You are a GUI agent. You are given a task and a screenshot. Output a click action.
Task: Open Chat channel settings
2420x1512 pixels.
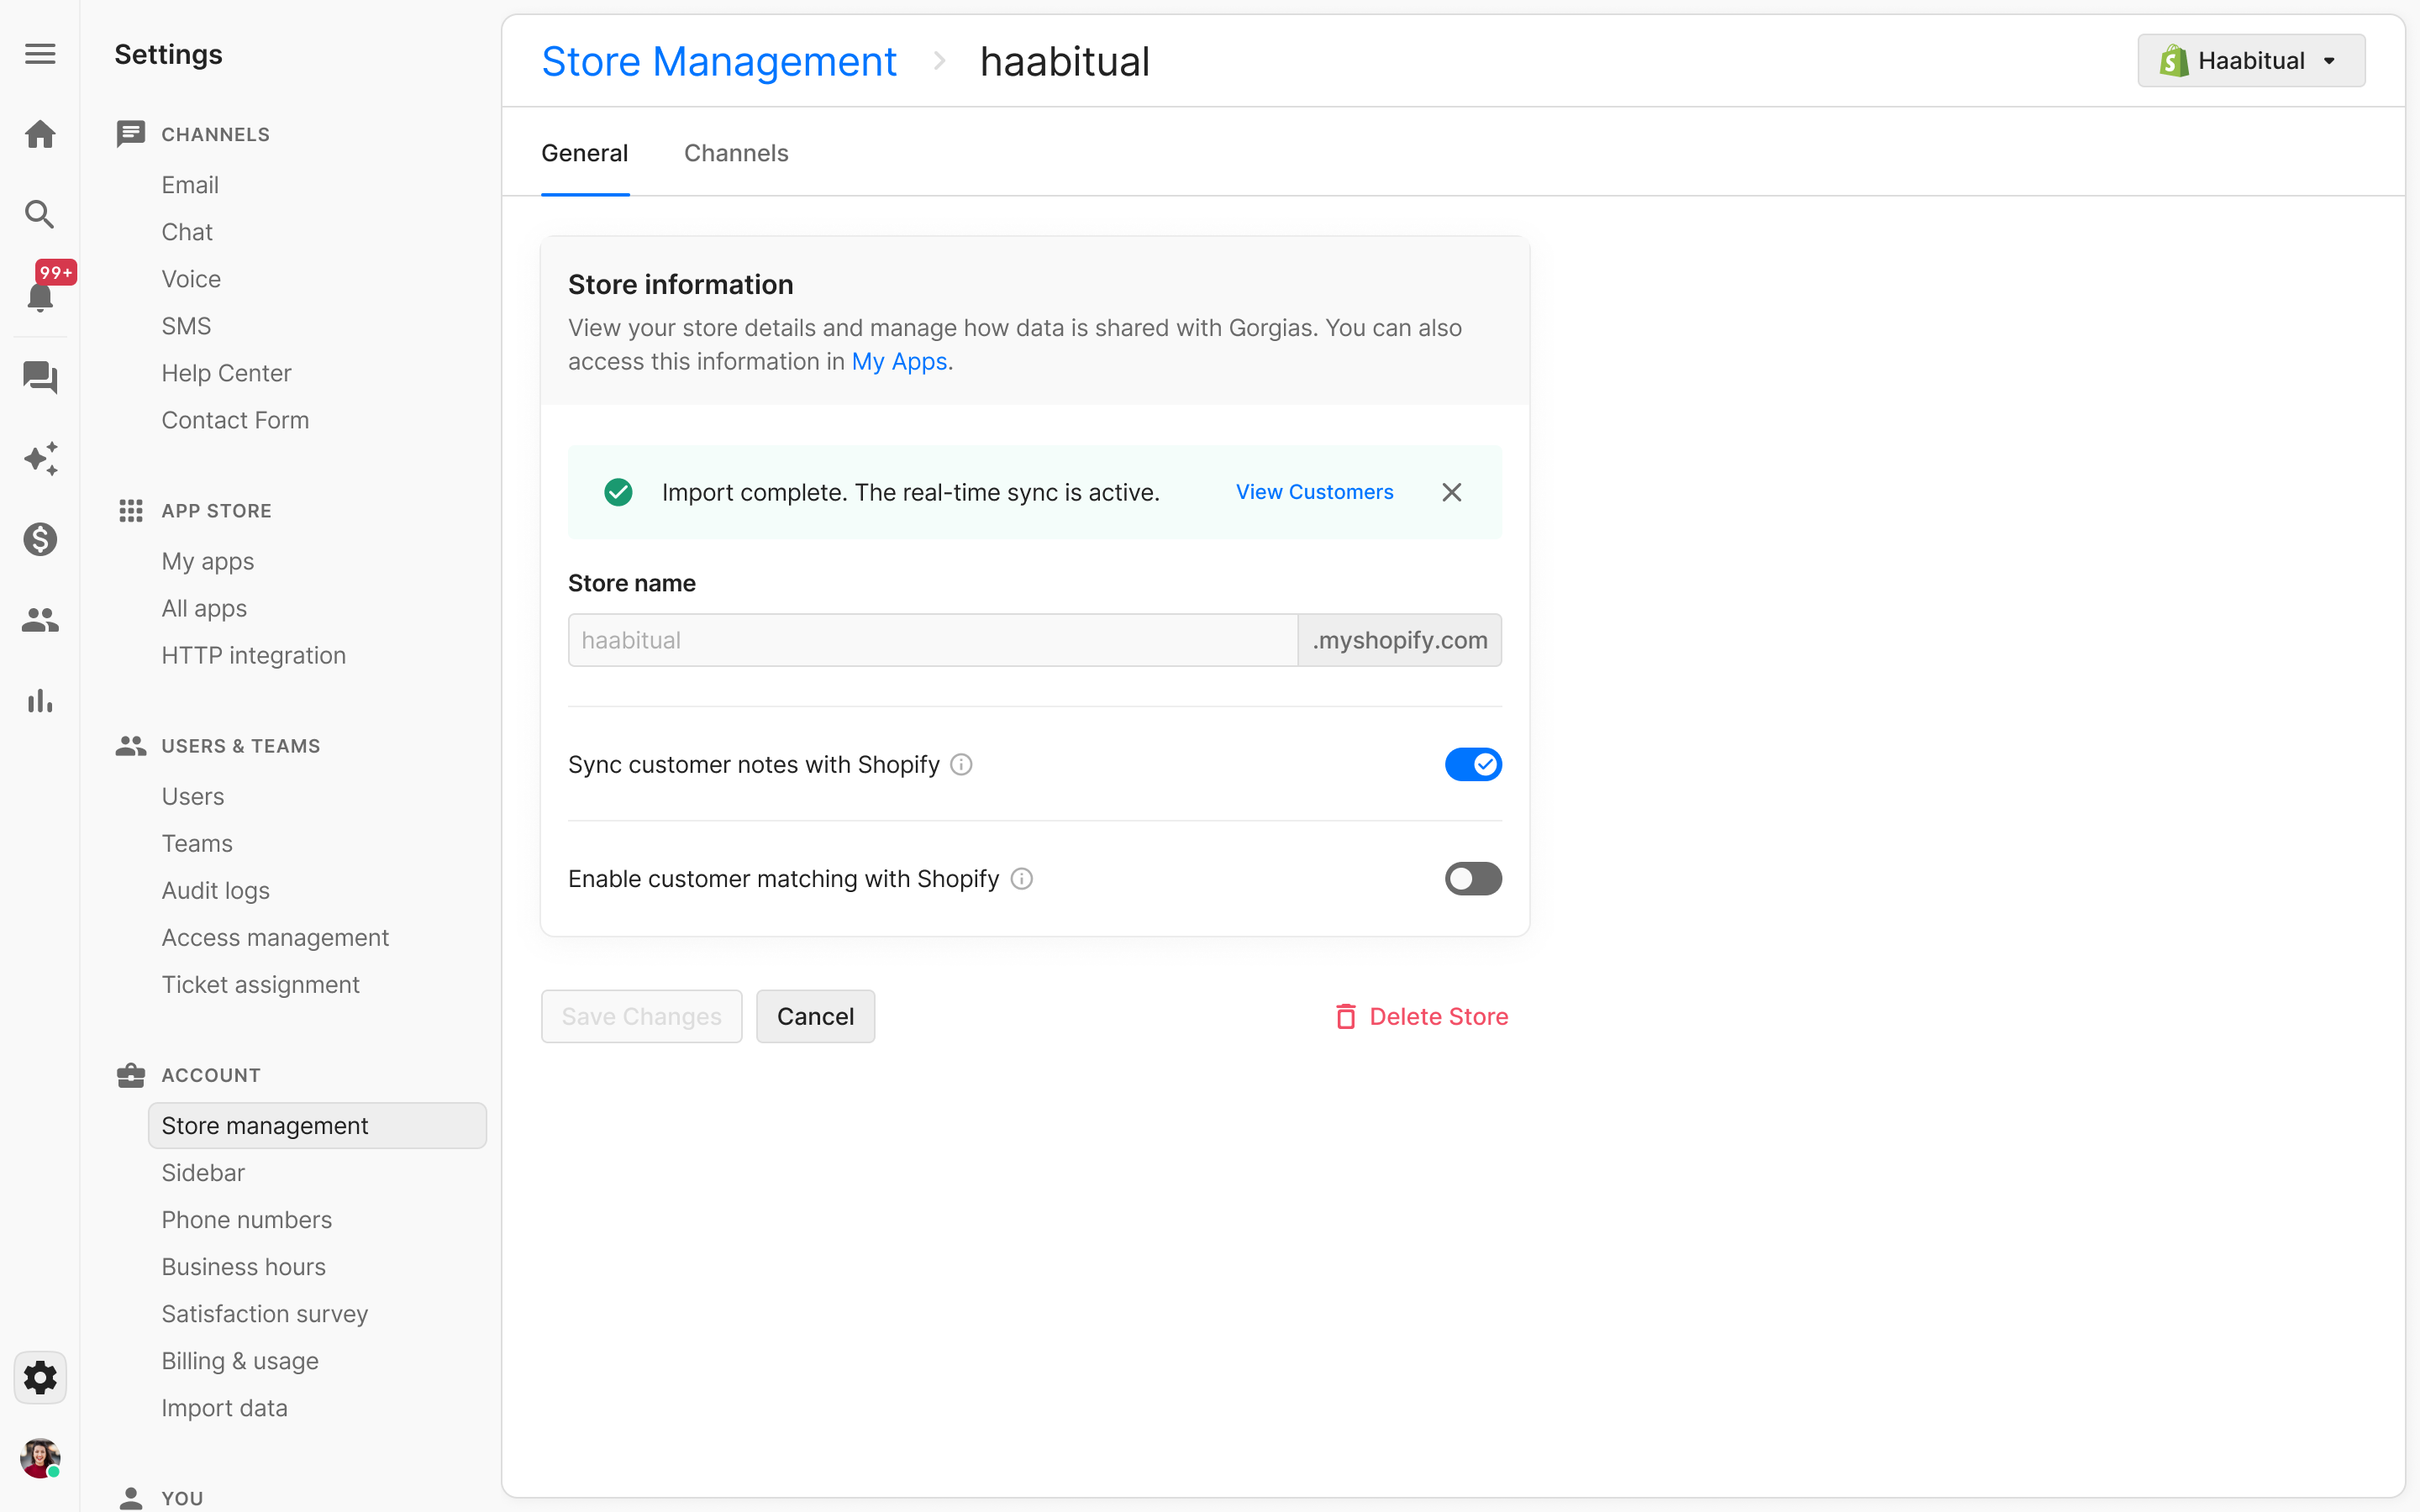(187, 232)
